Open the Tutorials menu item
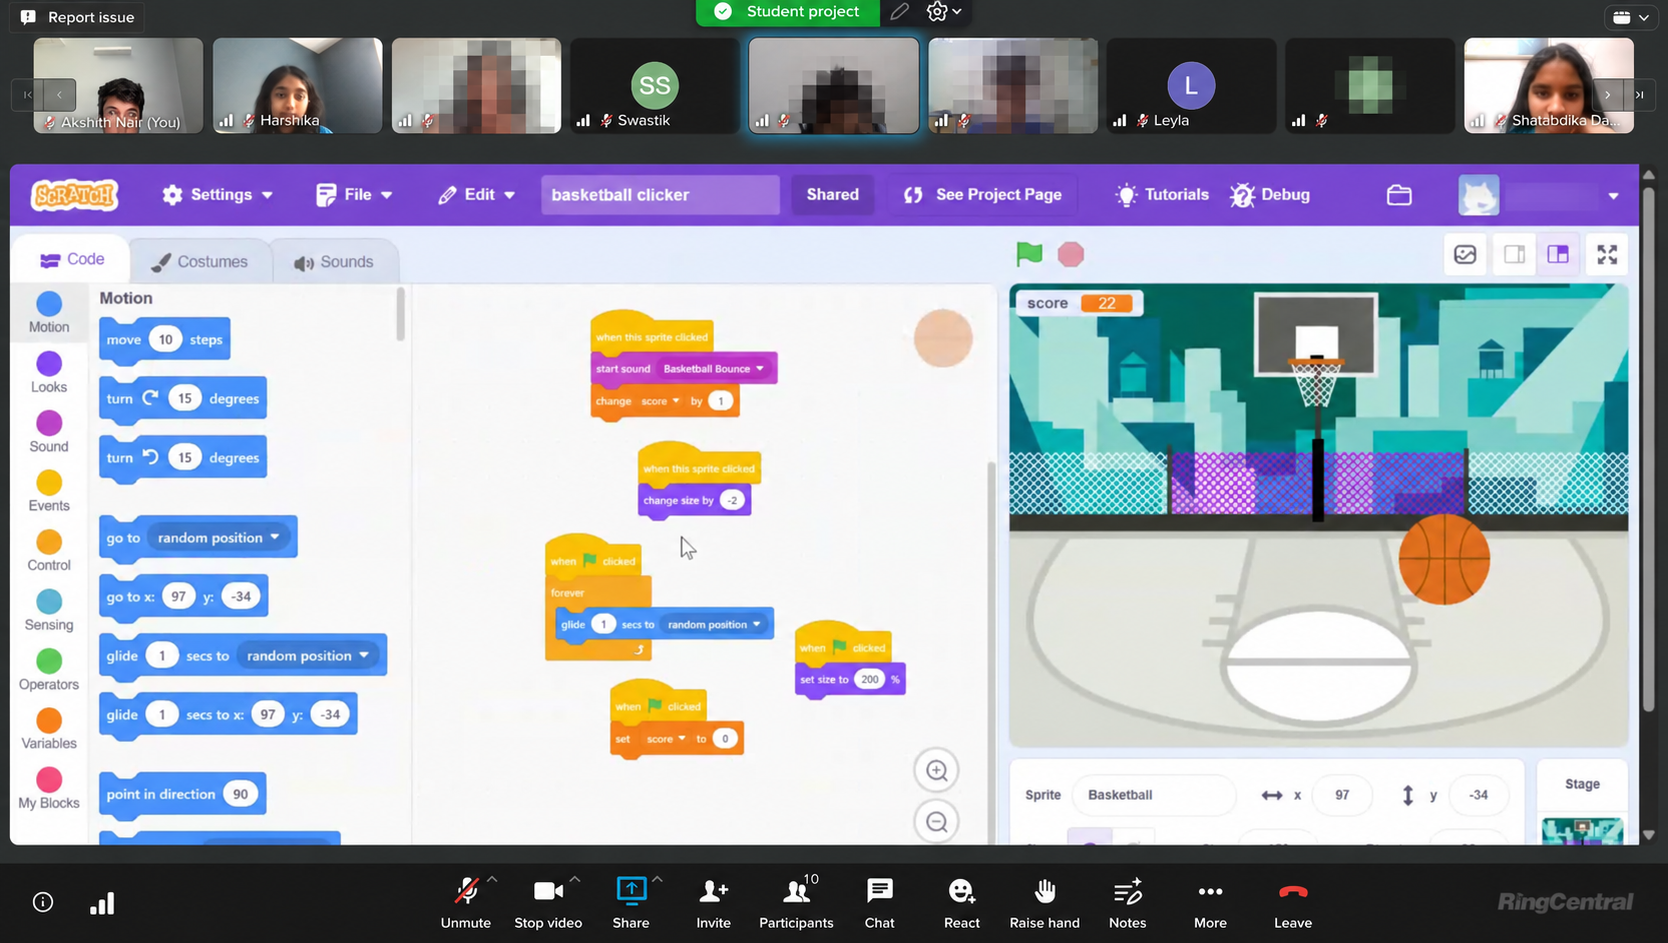The image size is (1668, 943). [x=1162, y=195]
